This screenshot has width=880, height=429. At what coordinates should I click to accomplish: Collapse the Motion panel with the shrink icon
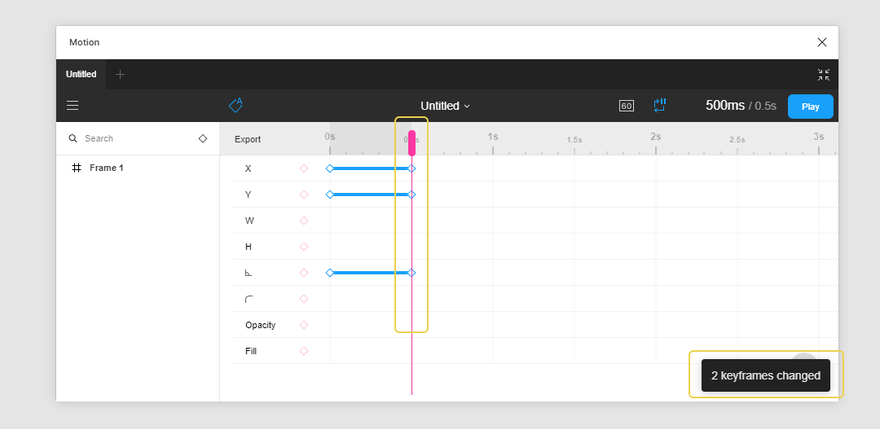click(823, 75)
